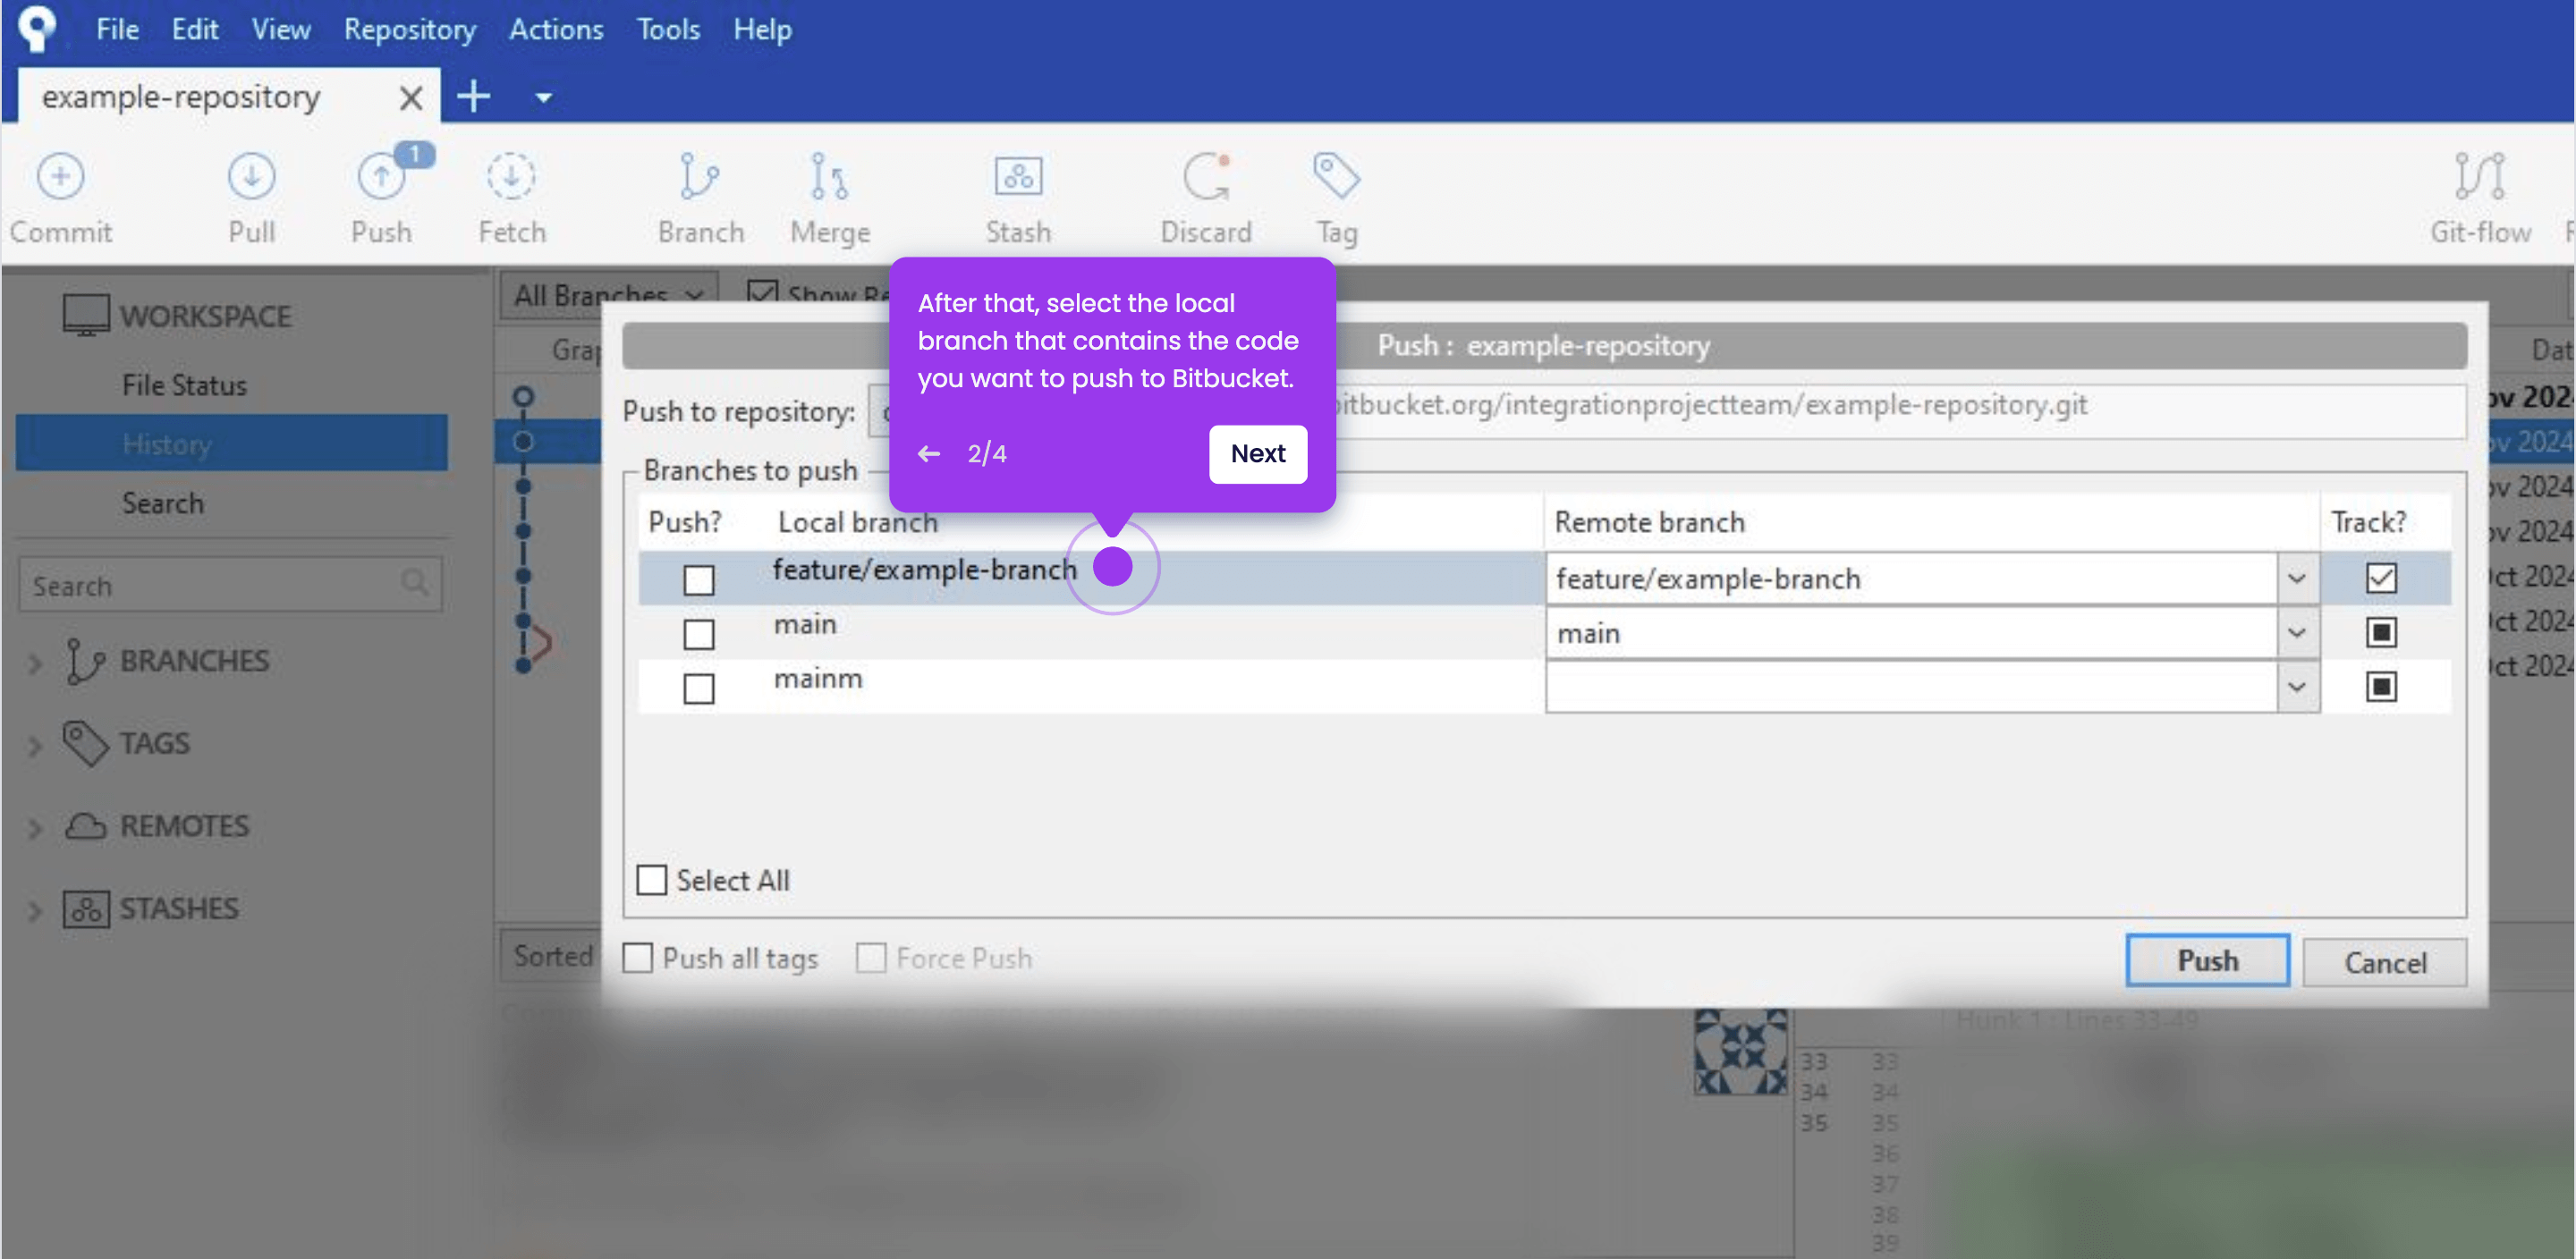Click the BRANCHES section icon
2576x1259 pixels.
click(x=84, y=661)
